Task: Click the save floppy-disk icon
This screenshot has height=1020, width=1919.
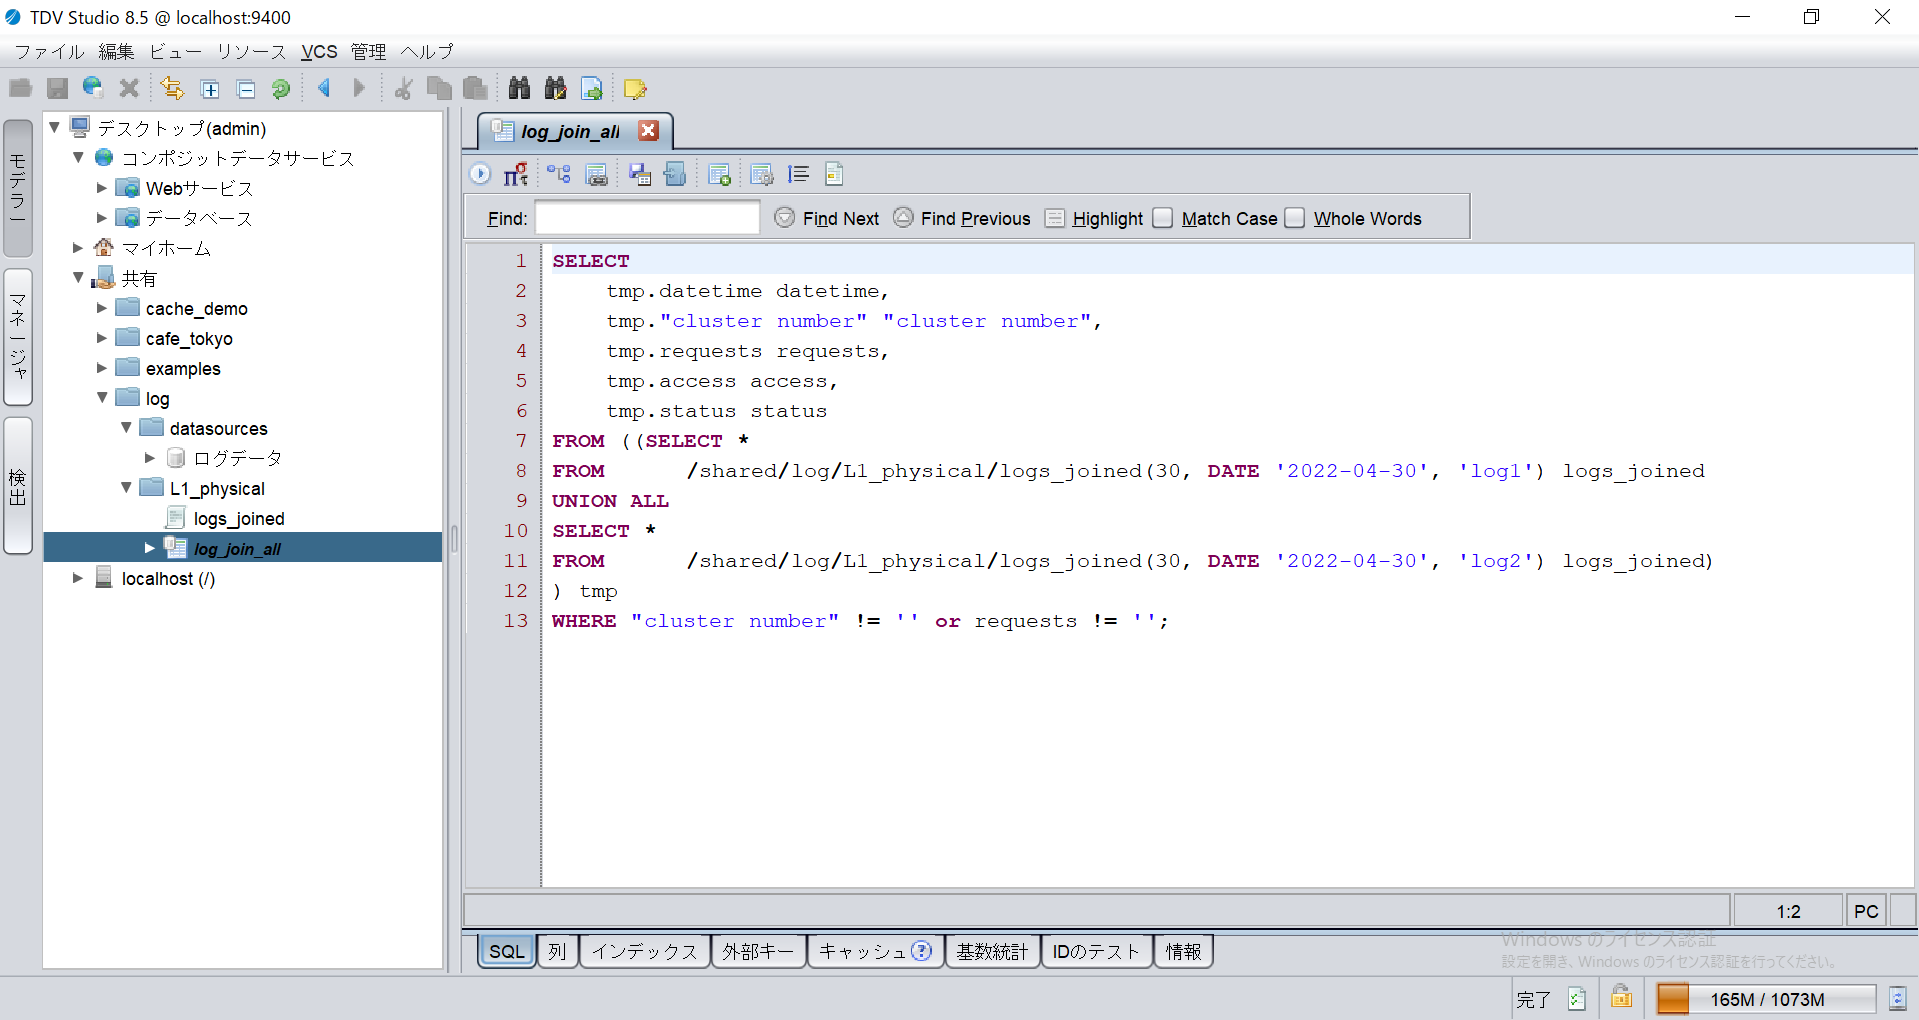Action: point(58,89)
